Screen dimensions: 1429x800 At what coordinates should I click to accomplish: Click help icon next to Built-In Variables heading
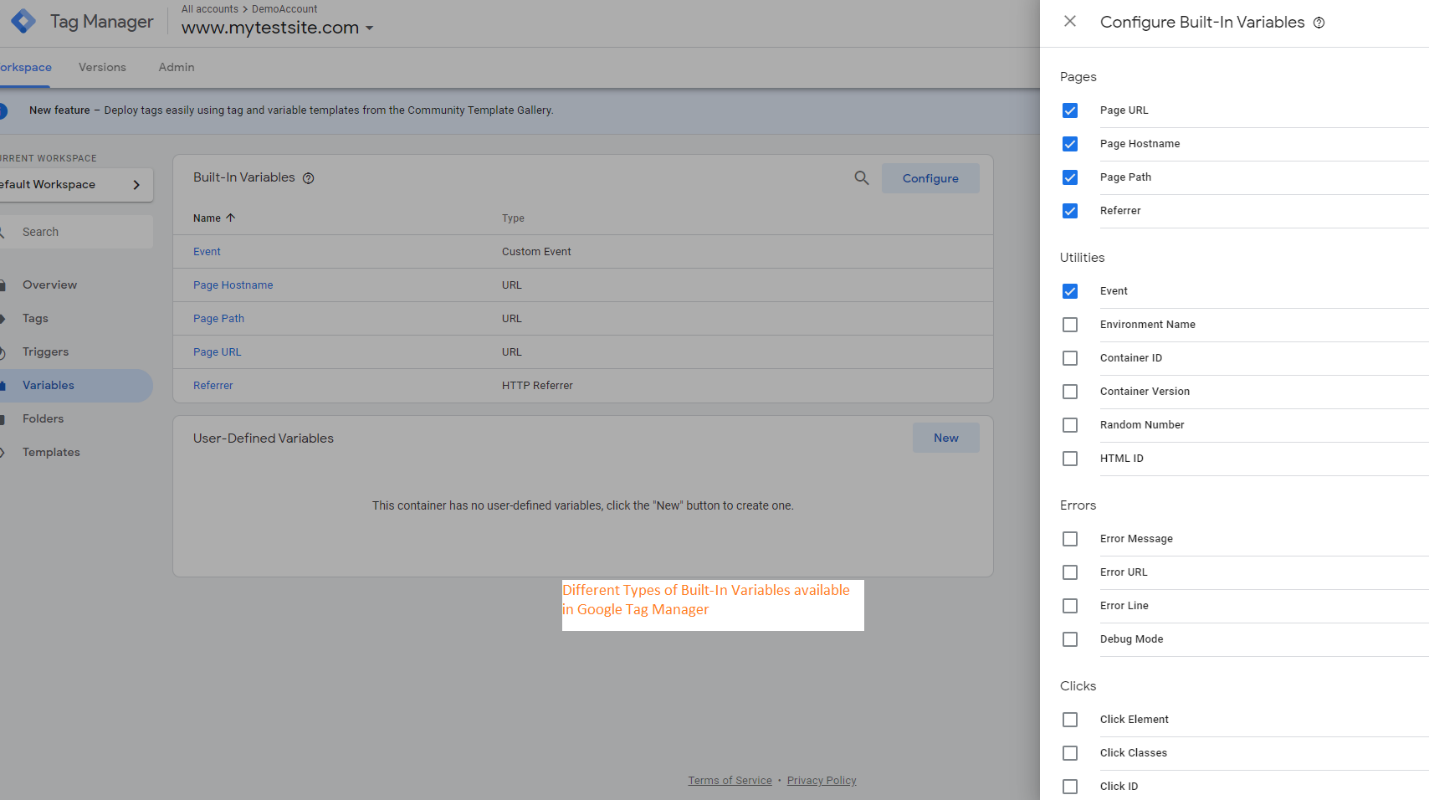[x=308, y=178]
